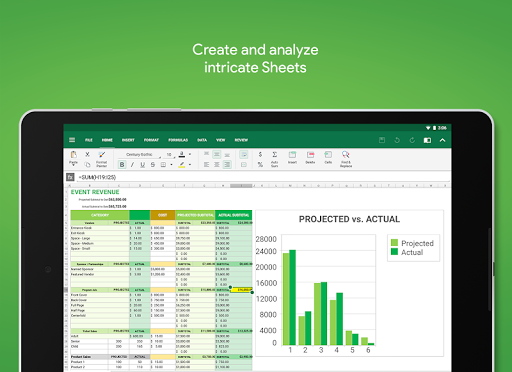Open the File menu
Viewport: 512px width, 372px height.
(x=89, y=140)
